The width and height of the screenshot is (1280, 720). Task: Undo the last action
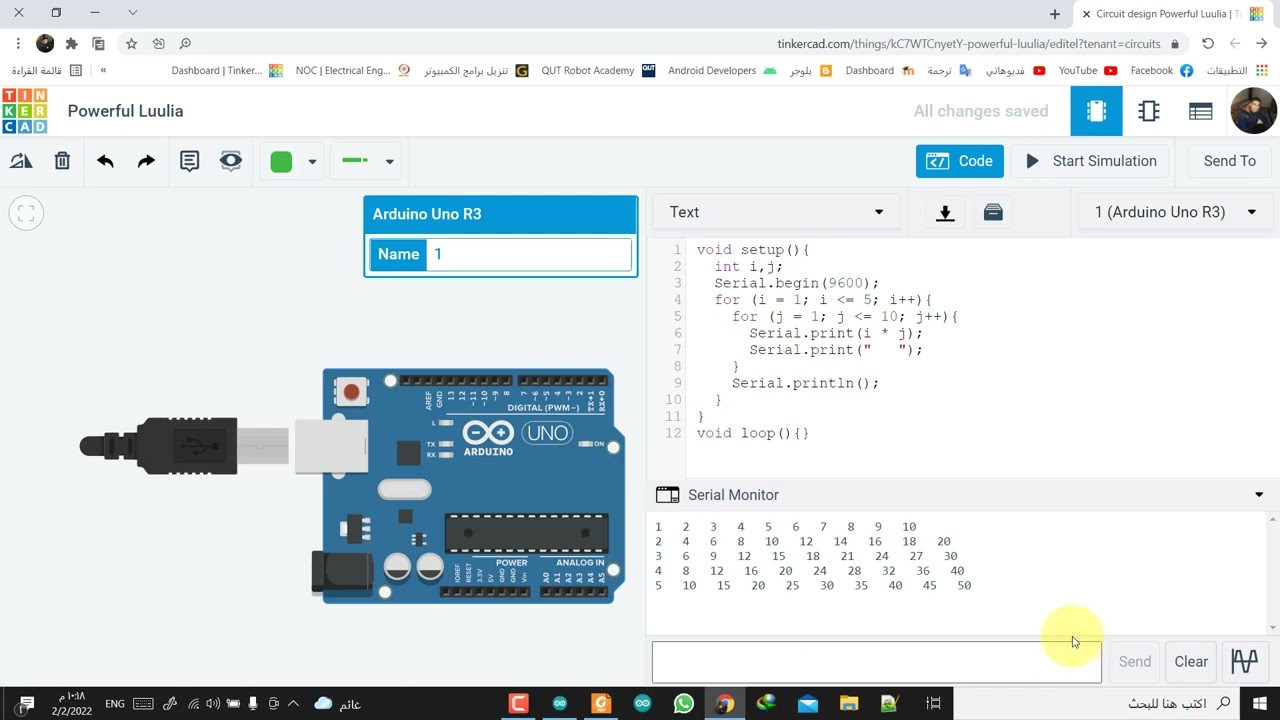pos(105,161)
